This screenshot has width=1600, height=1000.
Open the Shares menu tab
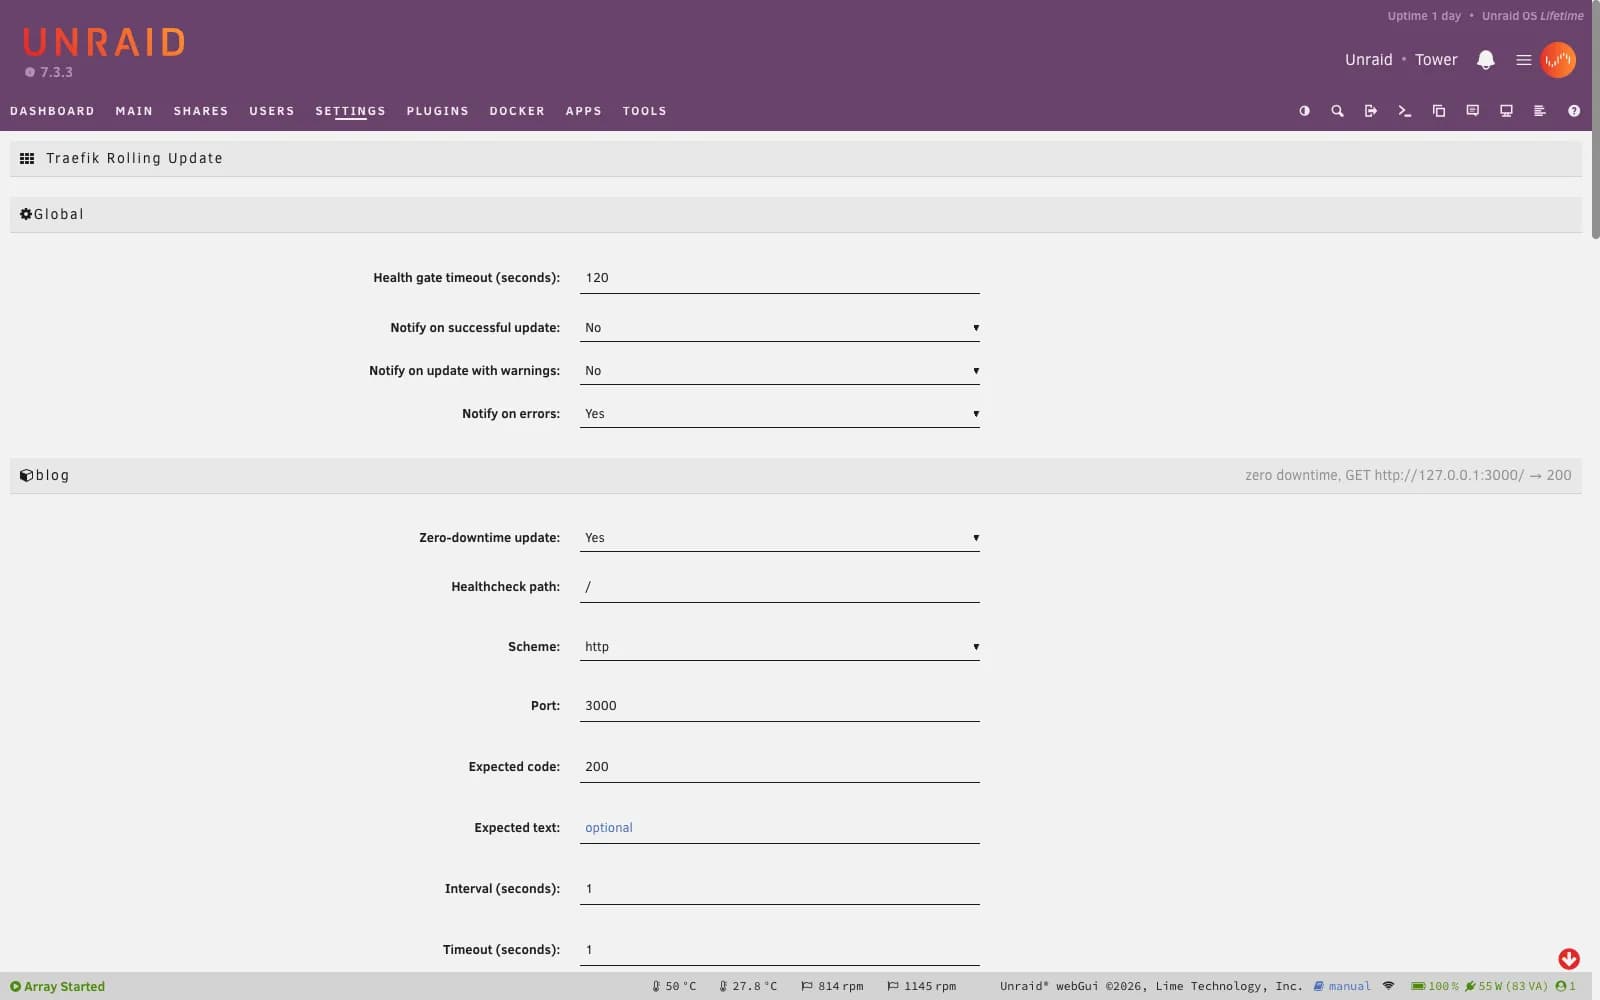[201, 111]
